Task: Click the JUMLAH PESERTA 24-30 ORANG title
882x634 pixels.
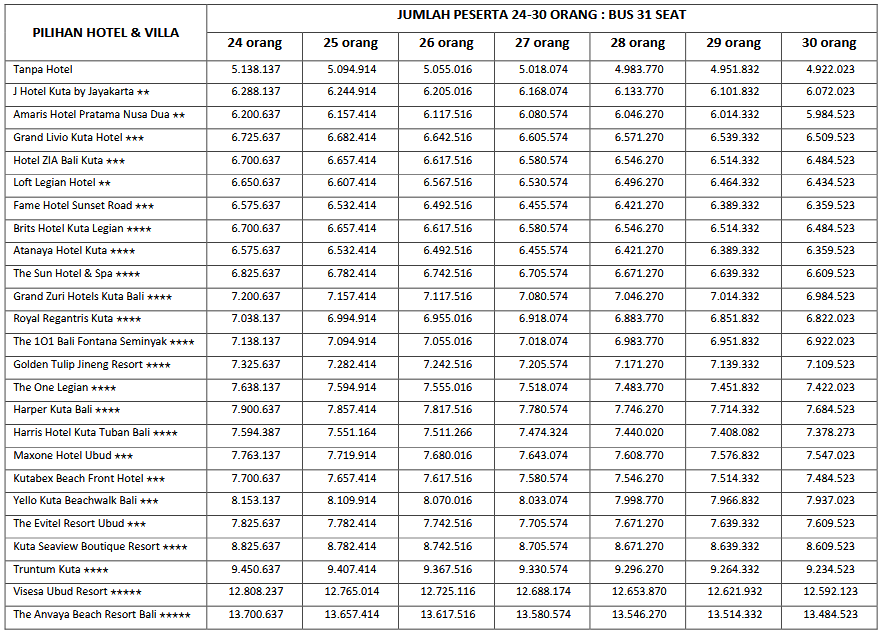Action: pyautogui.click(x=541, y=15)
